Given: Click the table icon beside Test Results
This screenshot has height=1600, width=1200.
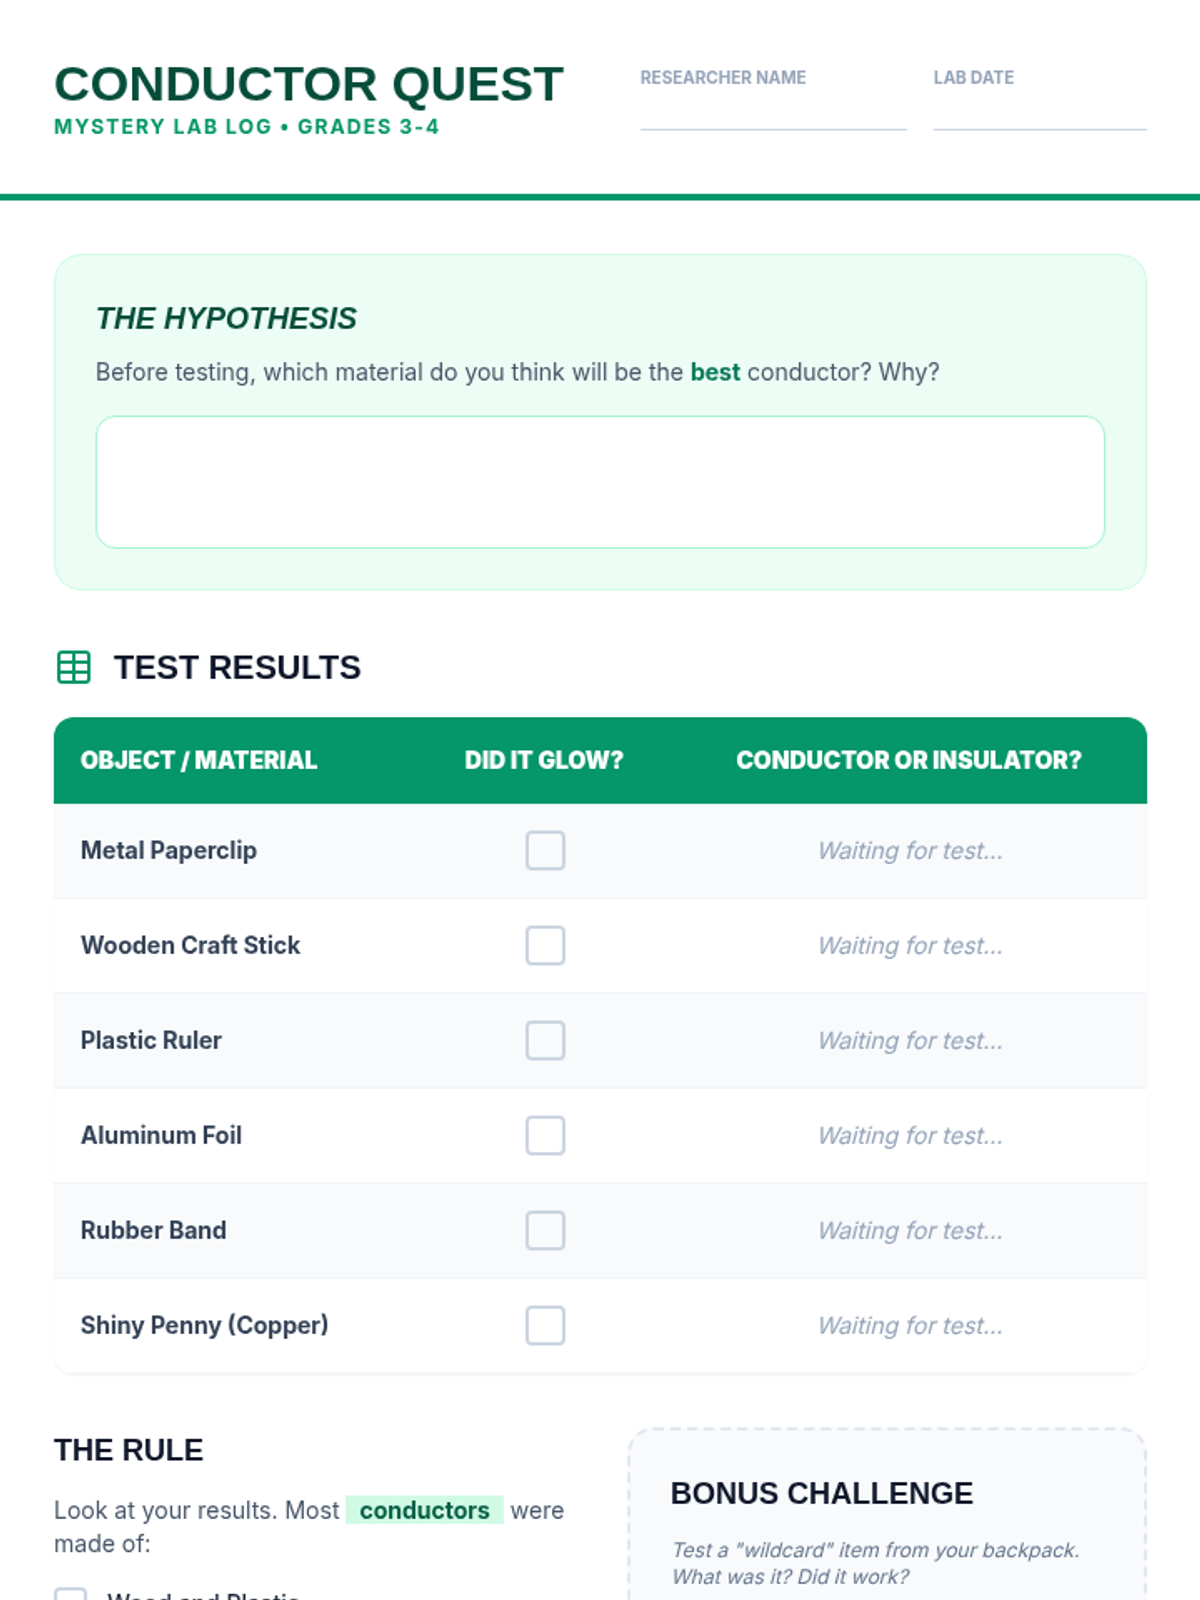Looking at the screenshot, I should click(x=74, y=667).
